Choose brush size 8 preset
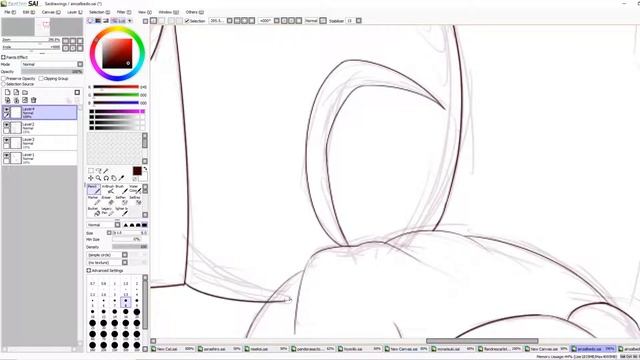The image size is (640, 360). tap(126, 302)
